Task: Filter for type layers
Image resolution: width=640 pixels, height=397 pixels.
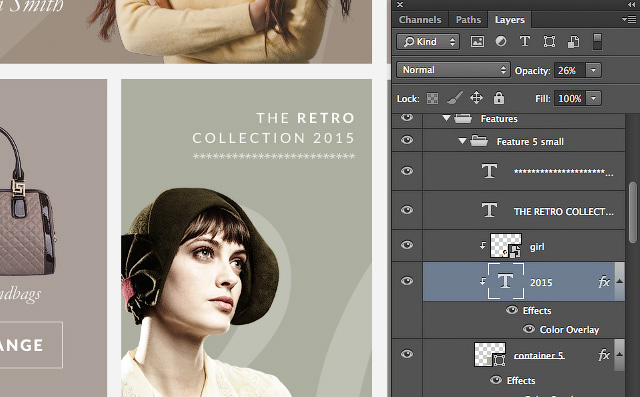Action: point(525,41)
